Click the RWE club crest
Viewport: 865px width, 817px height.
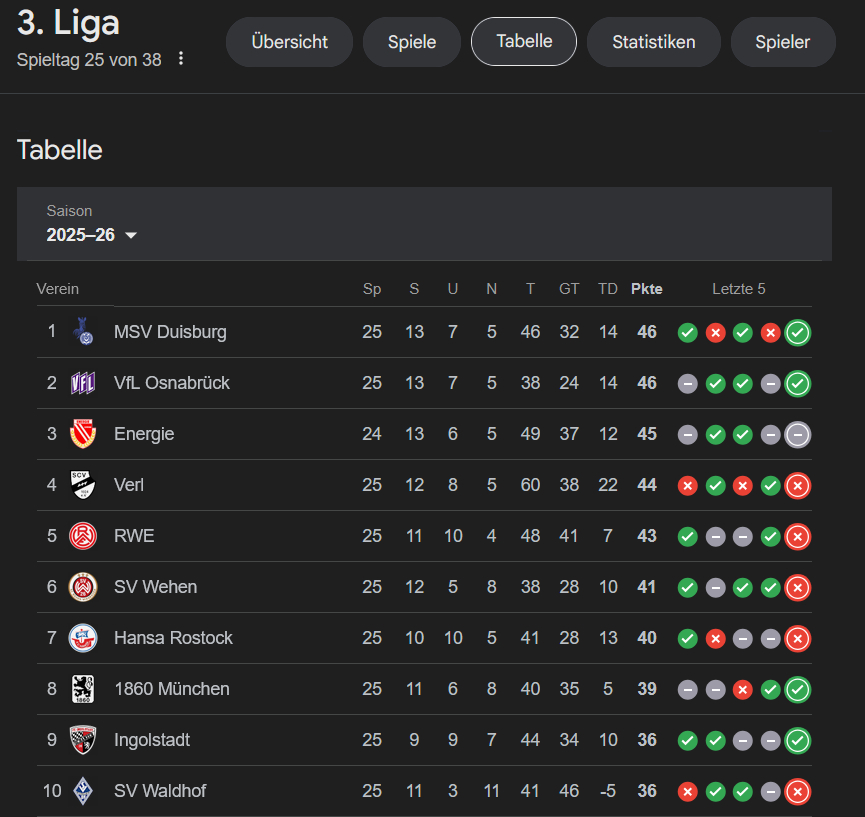[82, 536]
